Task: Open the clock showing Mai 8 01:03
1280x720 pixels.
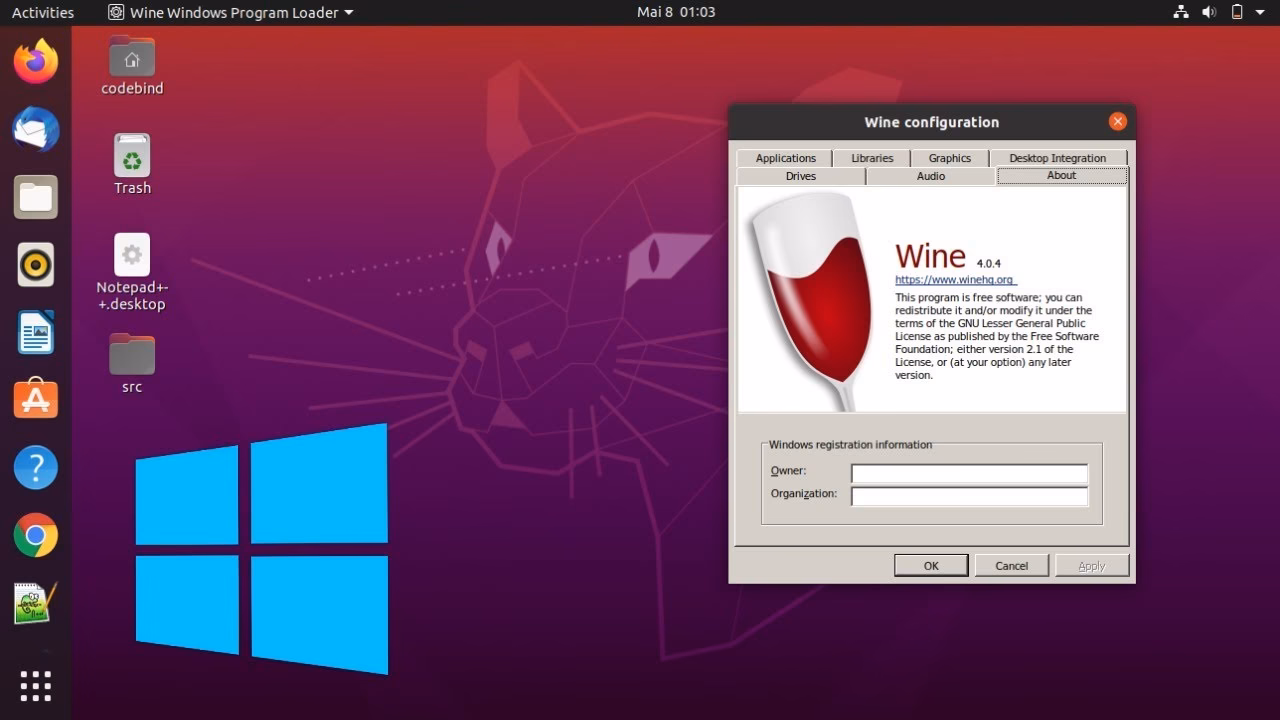Action: [x=676, y=12]
